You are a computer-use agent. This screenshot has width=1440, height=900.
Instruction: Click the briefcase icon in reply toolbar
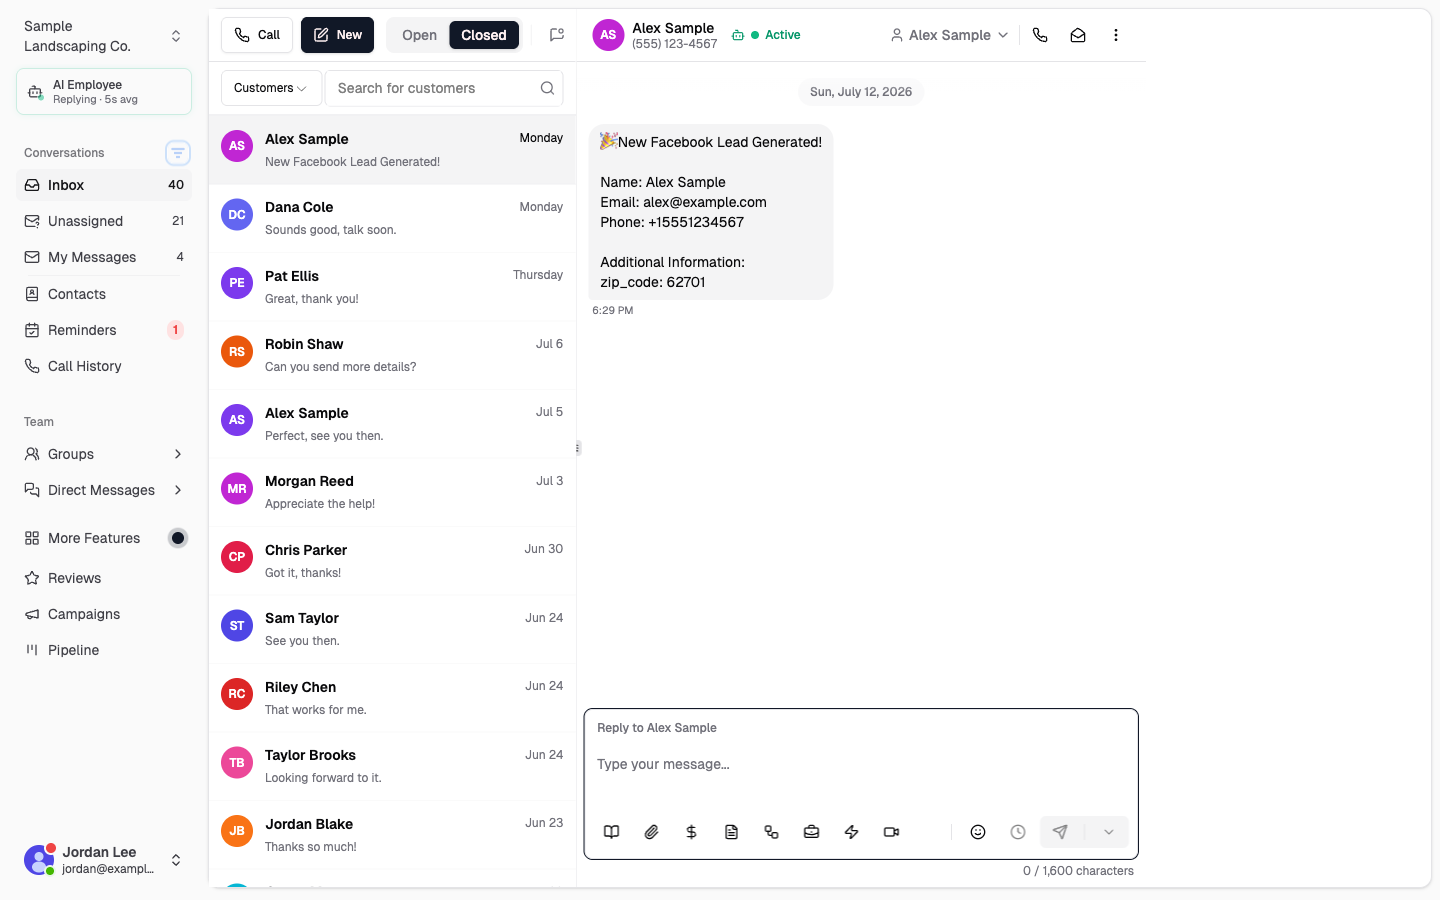tap(811, 832)
